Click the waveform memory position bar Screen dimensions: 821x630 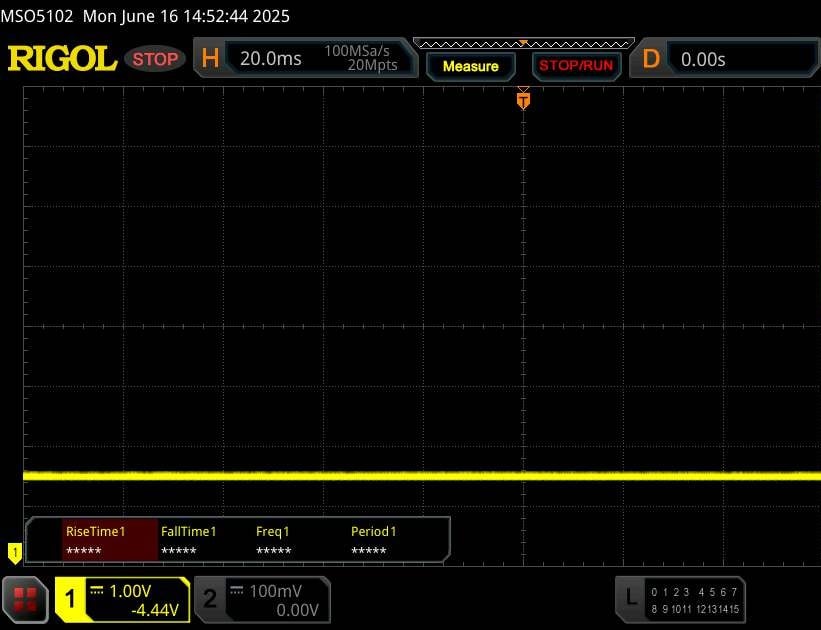(x=524, y=44)
